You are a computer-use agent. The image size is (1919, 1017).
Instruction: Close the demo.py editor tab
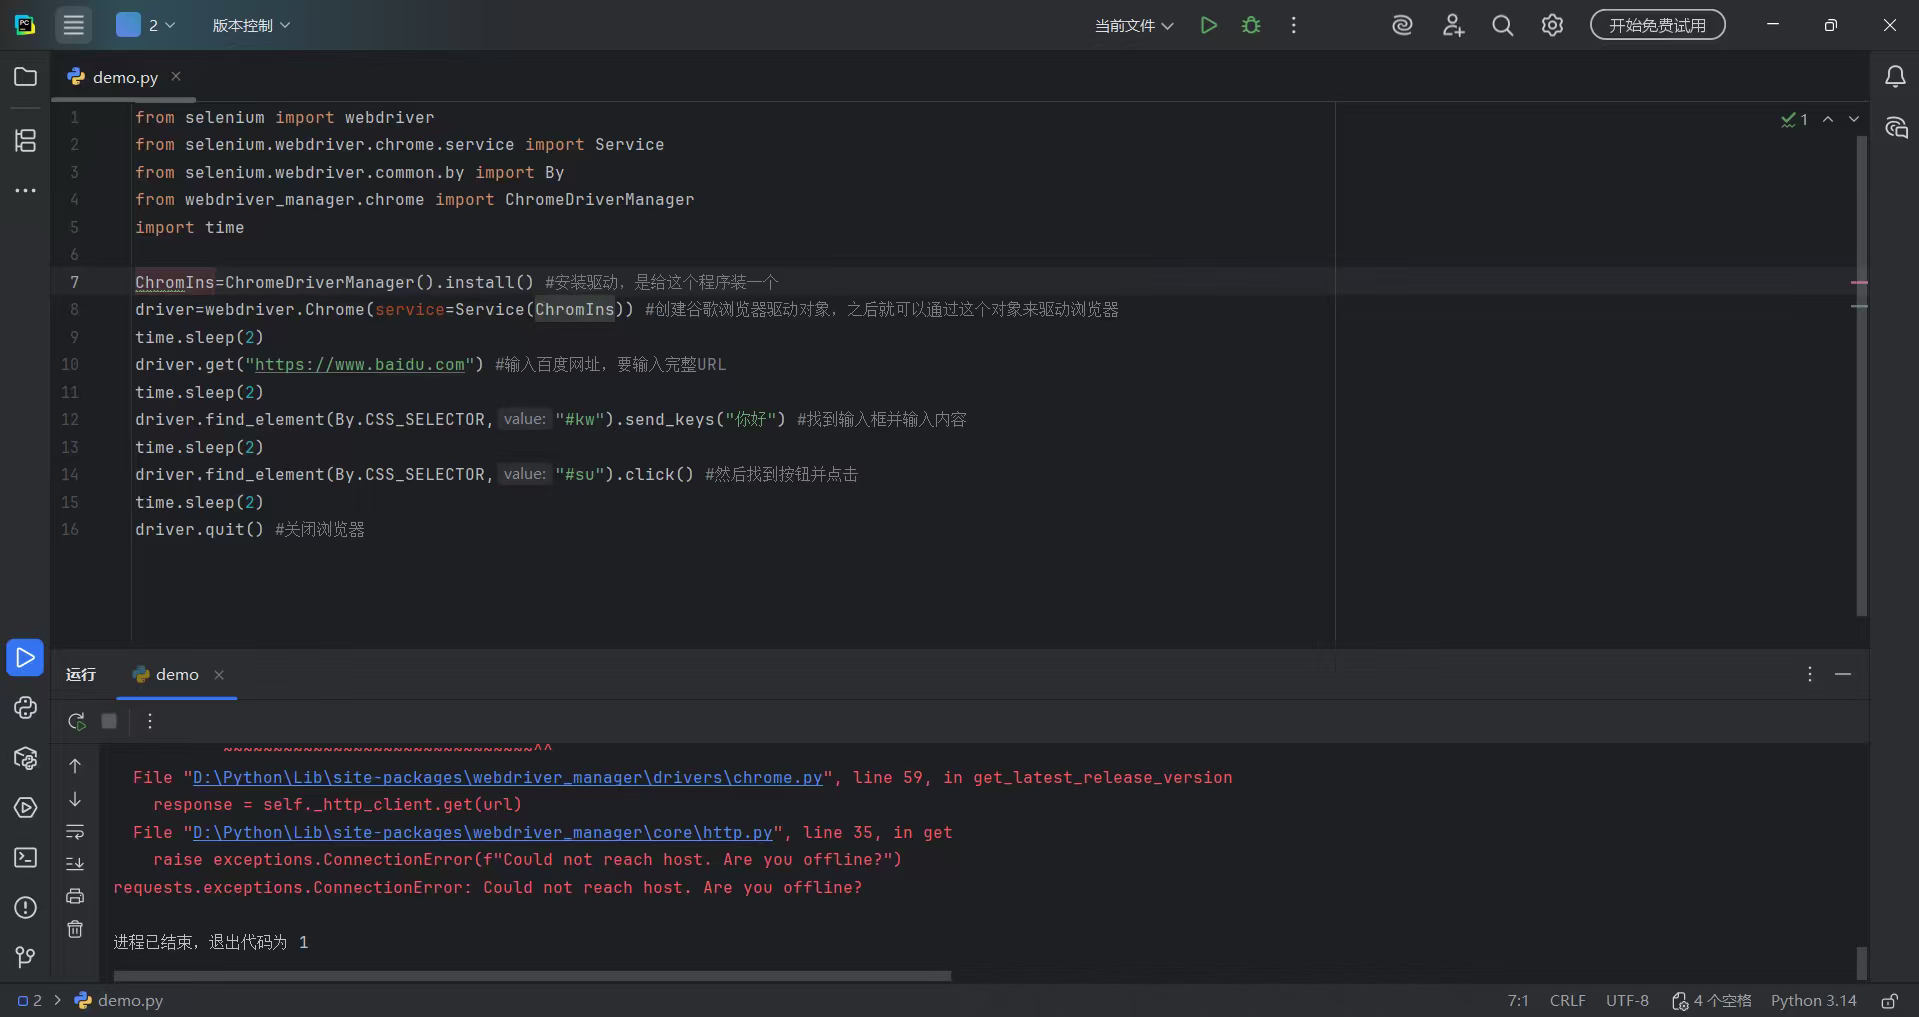click(x=176, y=76)
